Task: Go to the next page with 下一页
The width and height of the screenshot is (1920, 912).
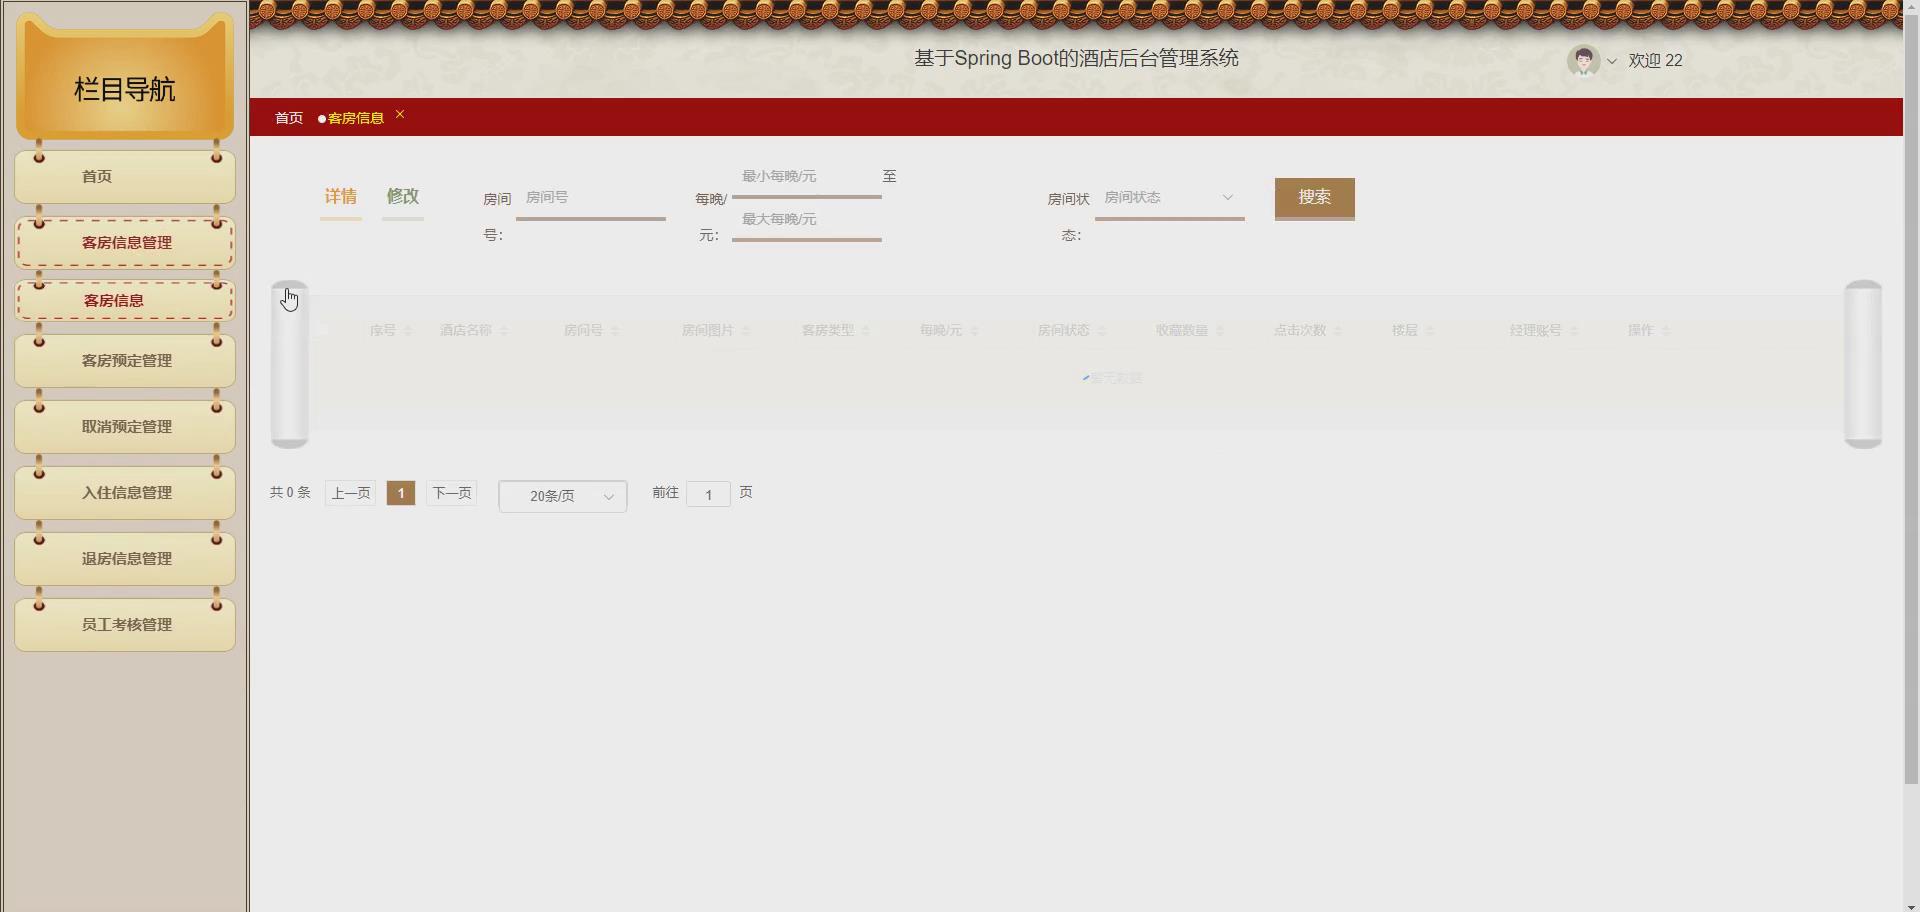Action: (x=451, y=492)
